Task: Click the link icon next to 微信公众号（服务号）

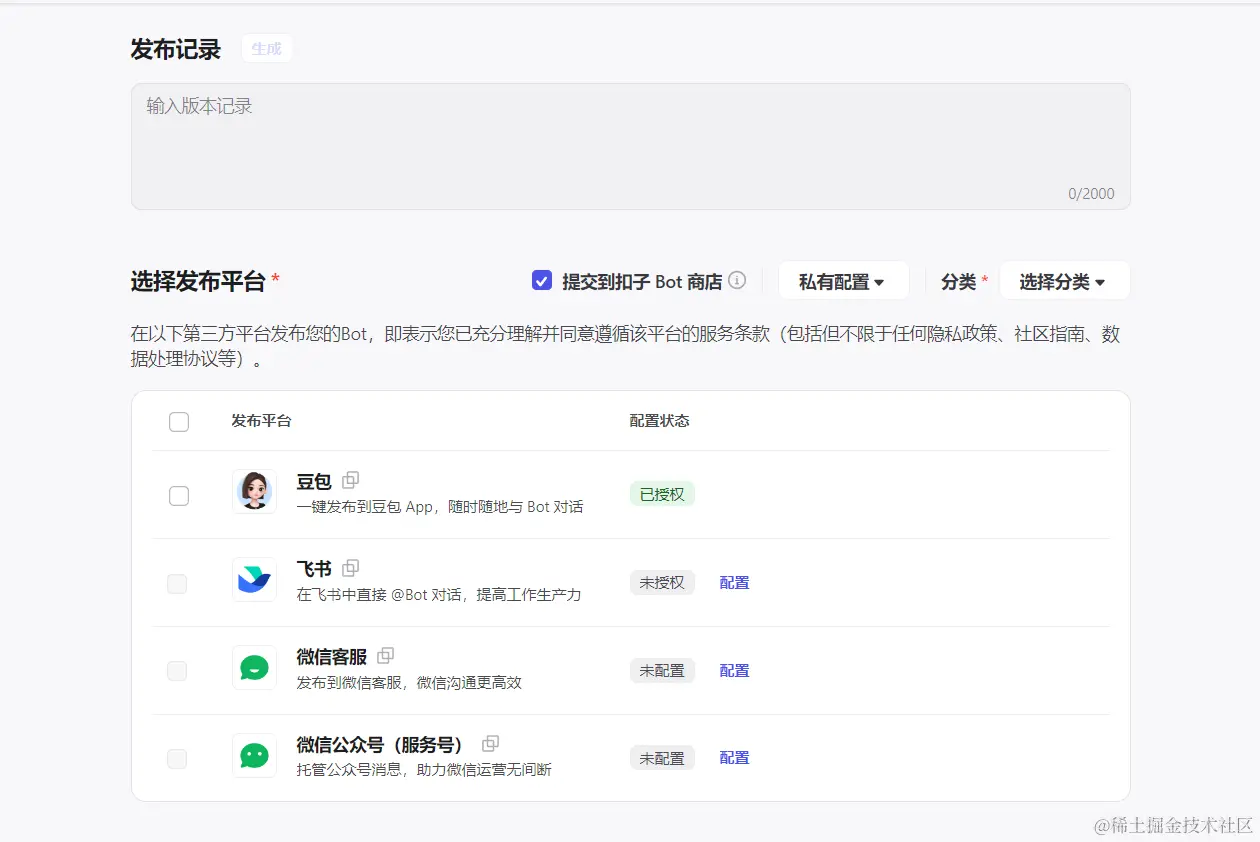Action: click(x=490, y=744)
